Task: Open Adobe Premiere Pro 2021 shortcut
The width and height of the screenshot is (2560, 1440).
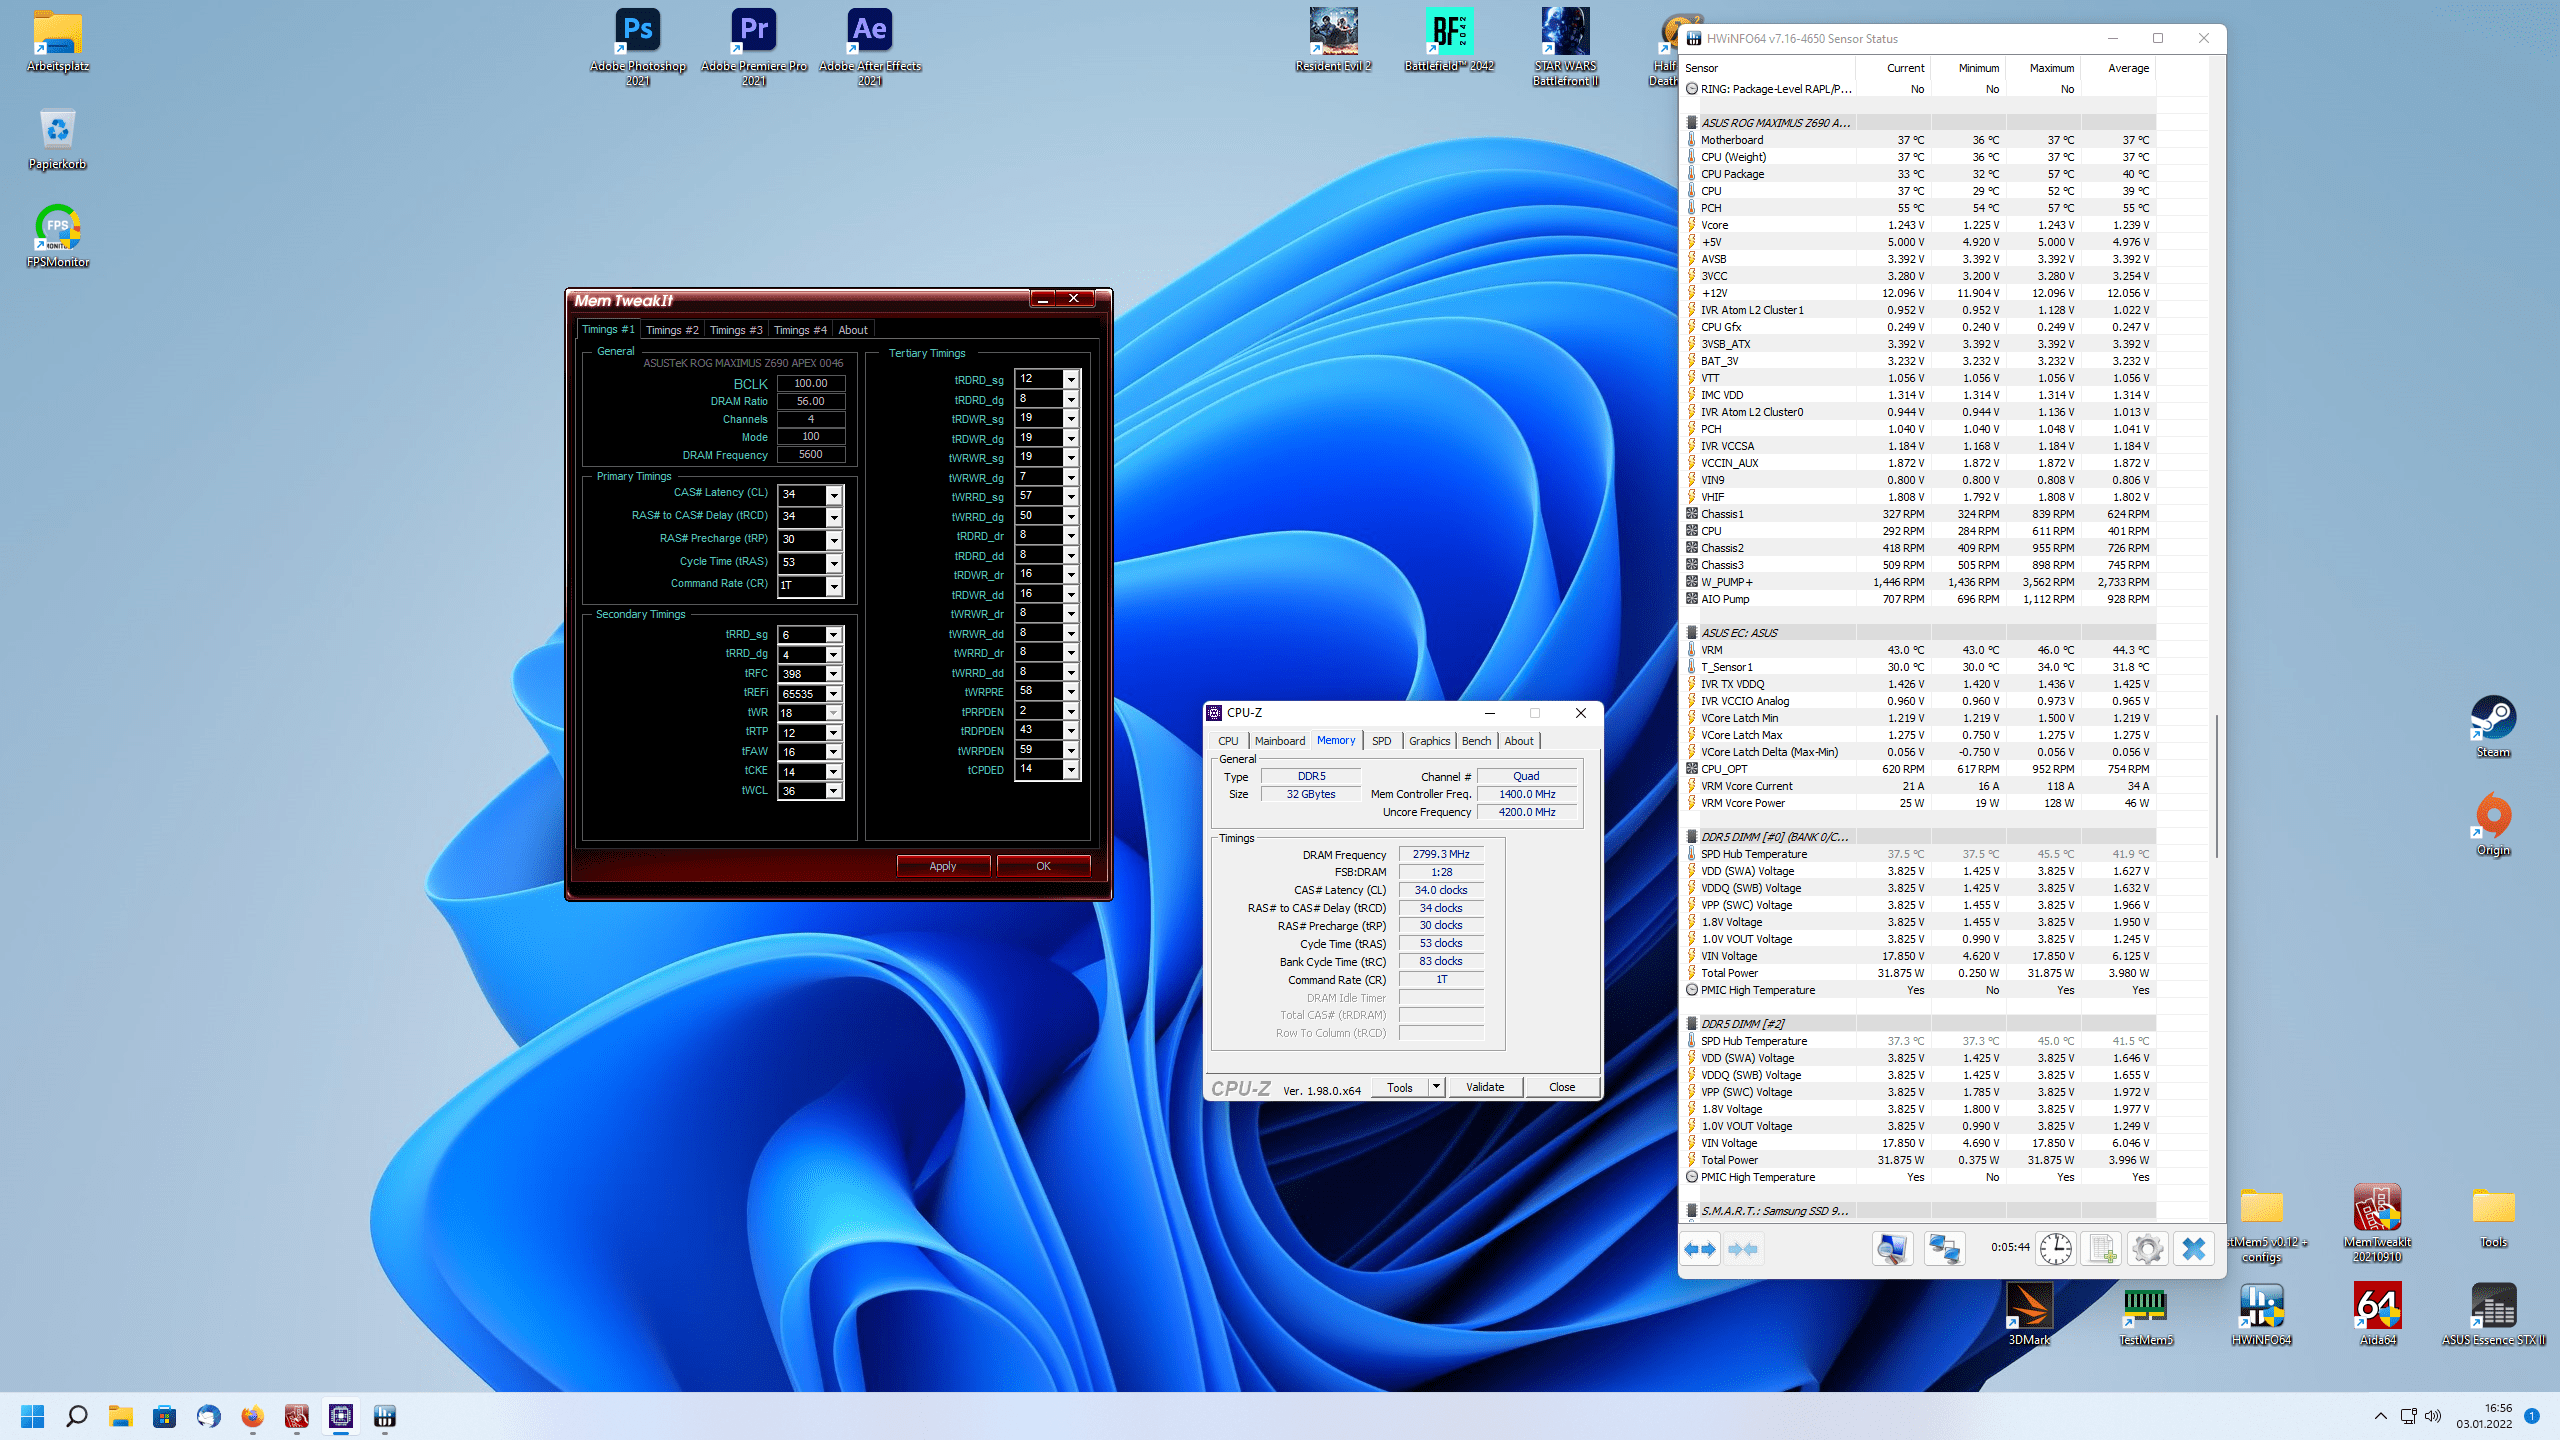Action: click(754, 46)
